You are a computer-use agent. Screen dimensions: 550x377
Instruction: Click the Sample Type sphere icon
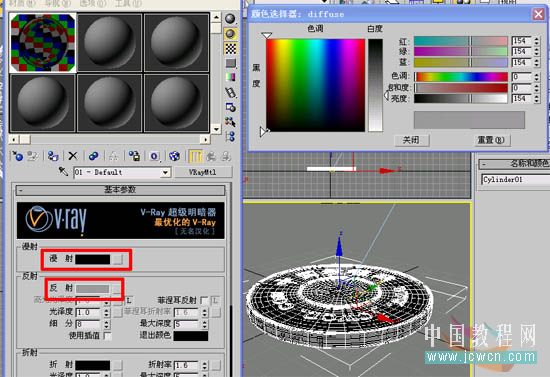coord(230,19)
